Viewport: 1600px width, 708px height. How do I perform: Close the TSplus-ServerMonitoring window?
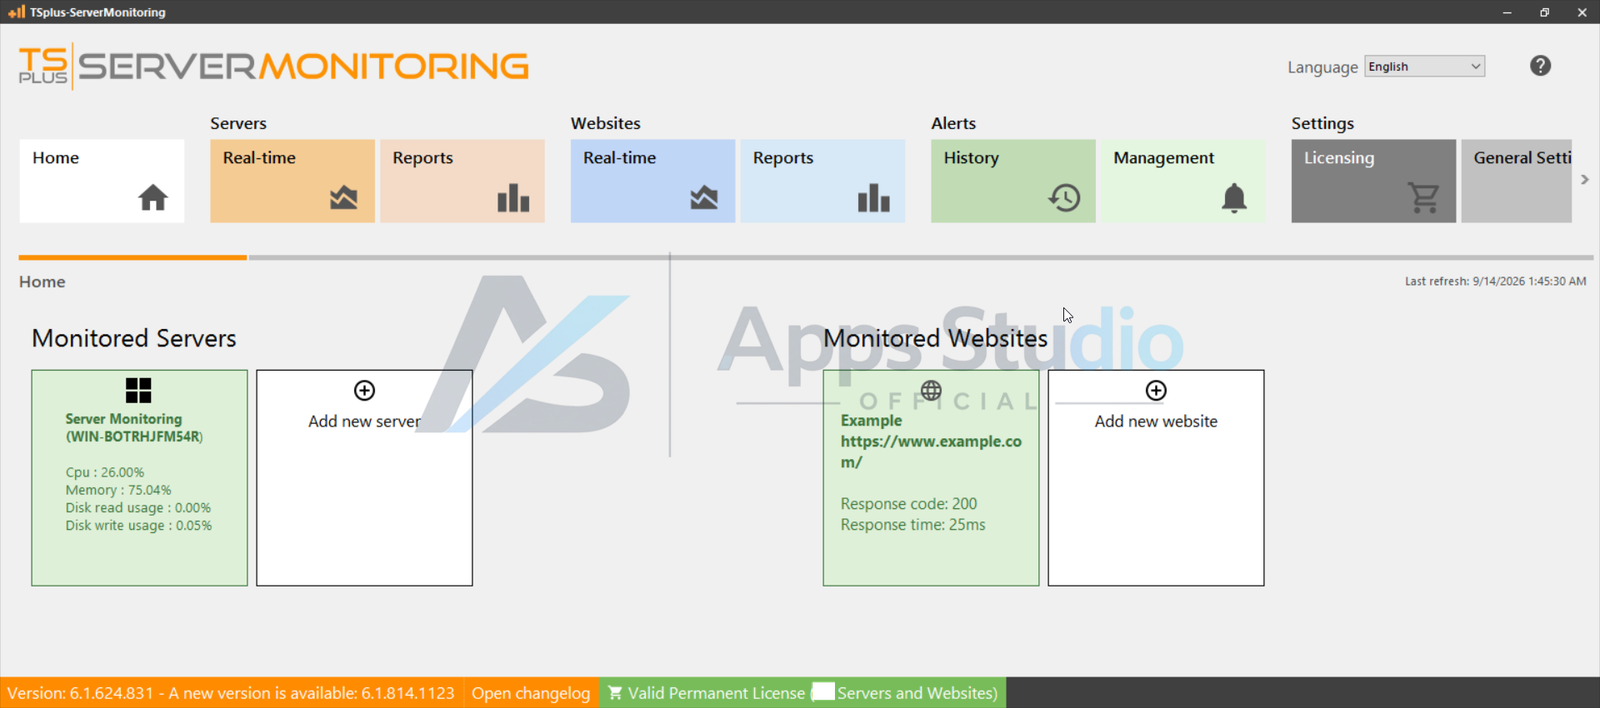[1582, 12]
